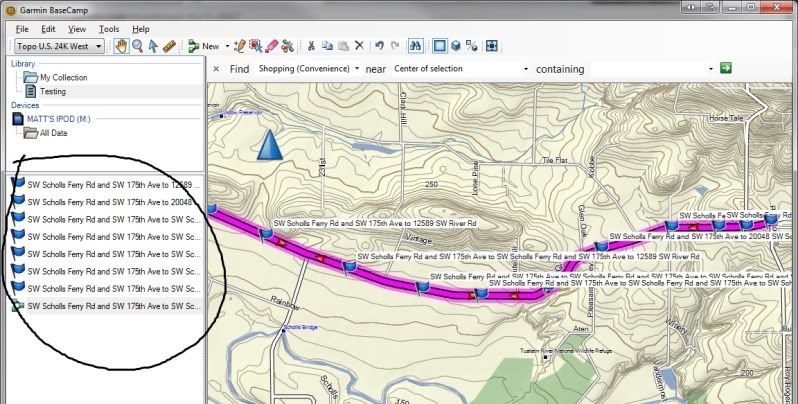Select the Testing list in the Library
Screen dimensions: 798x404
52,91
